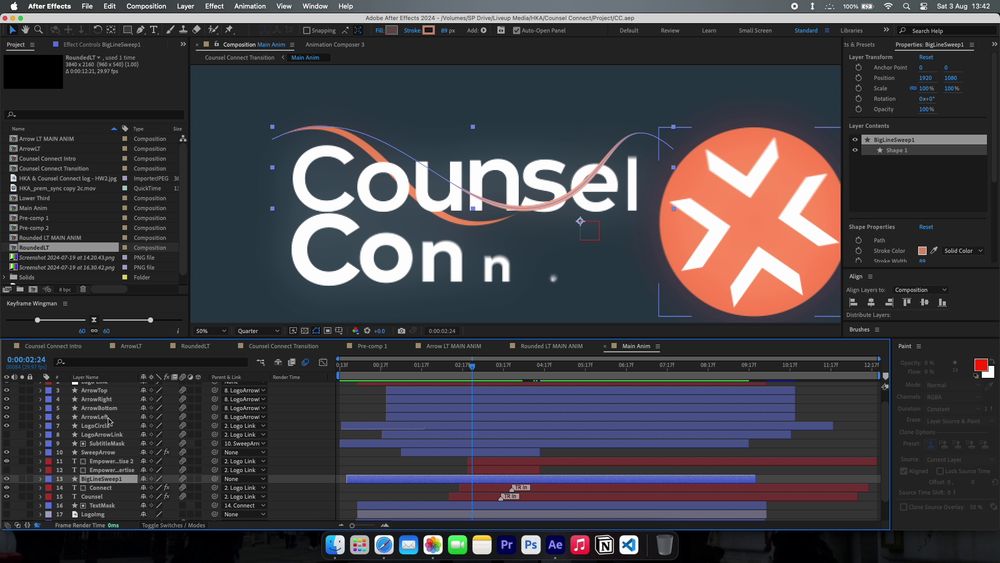This screenshot has width=1000, height=563.
Task: Hide the Counsel text layer eye
Action: [6, 497]
